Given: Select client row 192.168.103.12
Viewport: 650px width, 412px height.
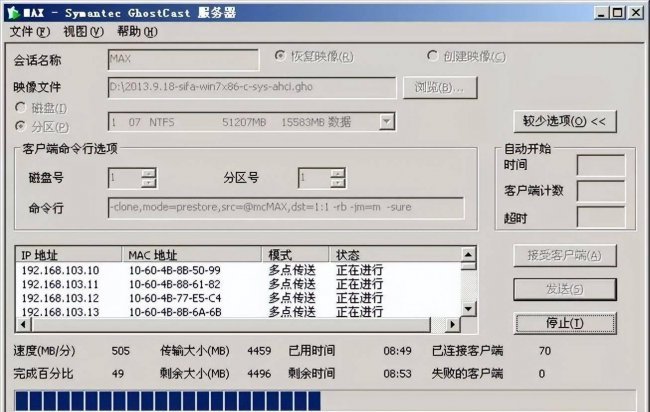Looking at the screenshot, I should tap(238, 298).
